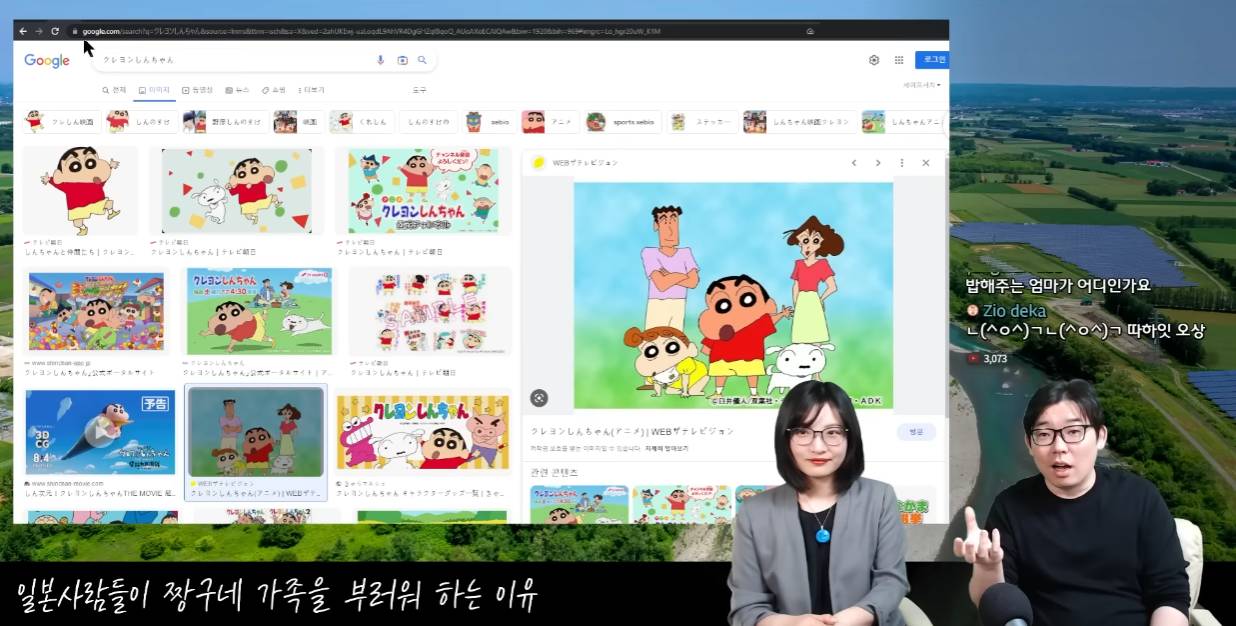Screen dimensions: 1236x626
Task: Select the 野原しんのすけ suggestion chip
Action: click(x=225, y=122)
